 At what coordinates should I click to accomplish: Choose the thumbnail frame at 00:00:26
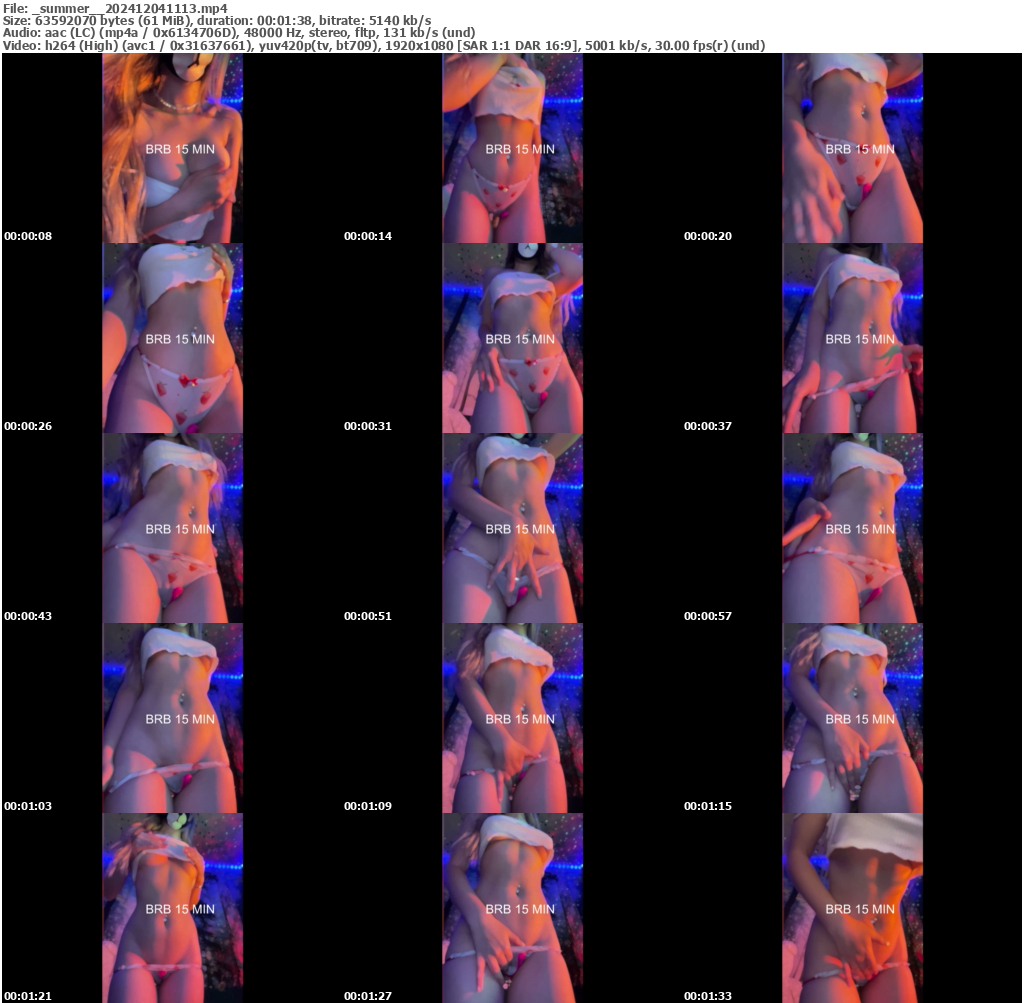(172, 338)
